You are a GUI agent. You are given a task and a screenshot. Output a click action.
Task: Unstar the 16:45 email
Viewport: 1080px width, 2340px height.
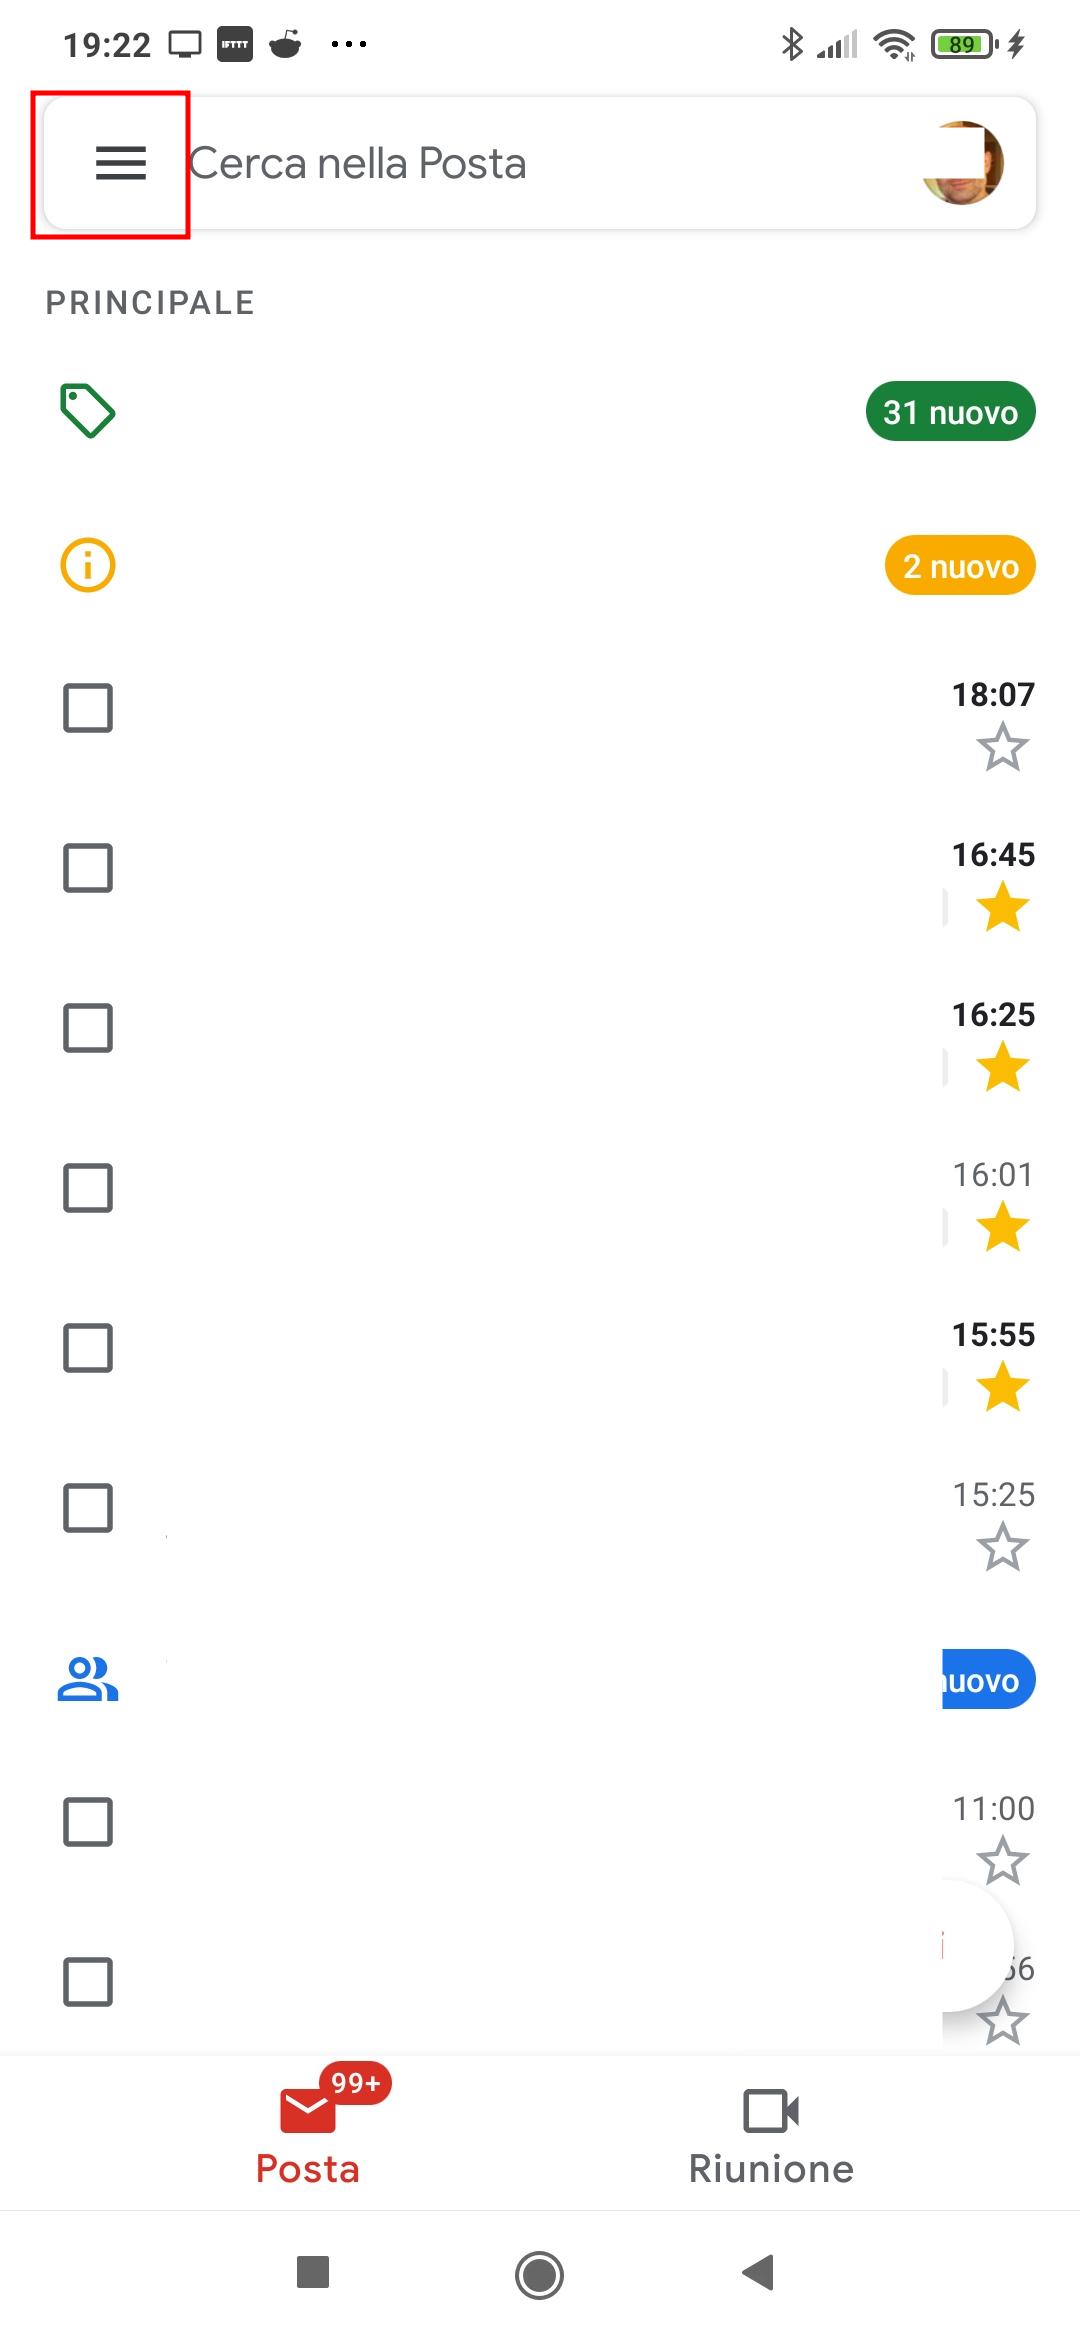tap(1002, 908)
